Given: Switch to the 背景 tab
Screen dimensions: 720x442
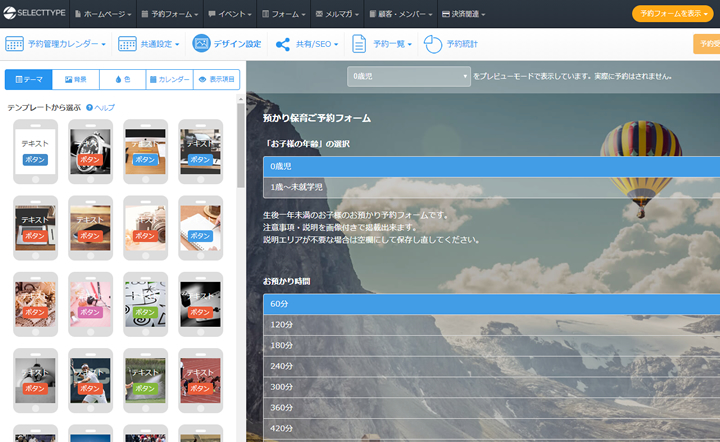Looking at the screenshot, I should tap(75, 80).
